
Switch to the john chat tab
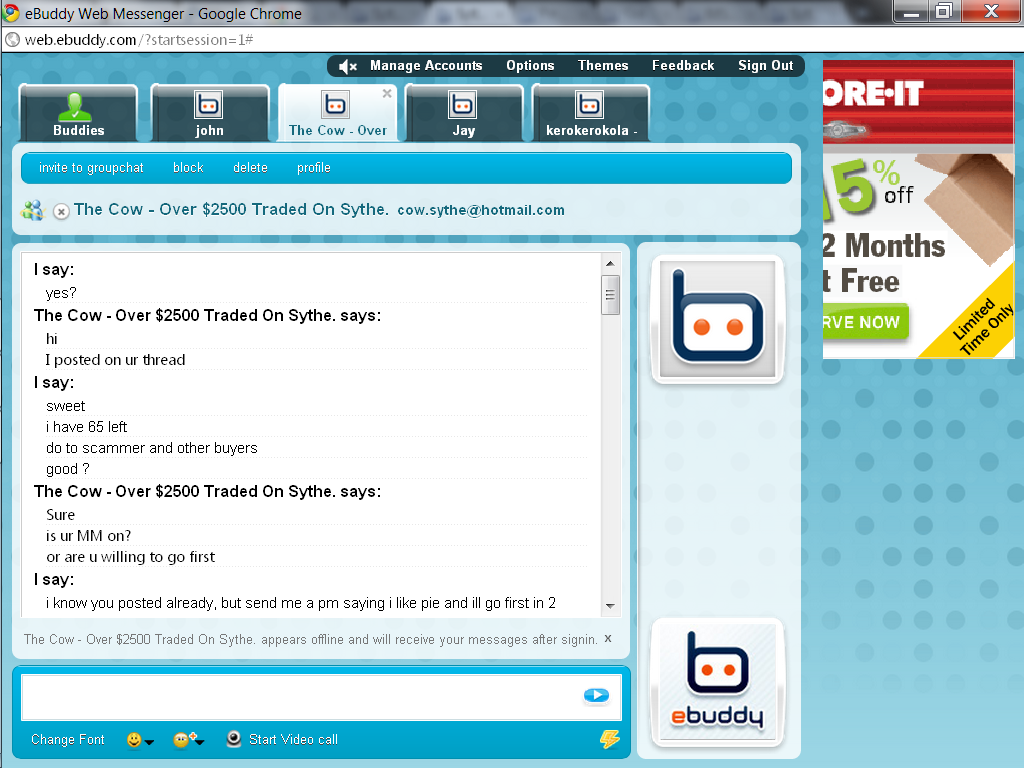pyautogui.click(x=209, y=113)
